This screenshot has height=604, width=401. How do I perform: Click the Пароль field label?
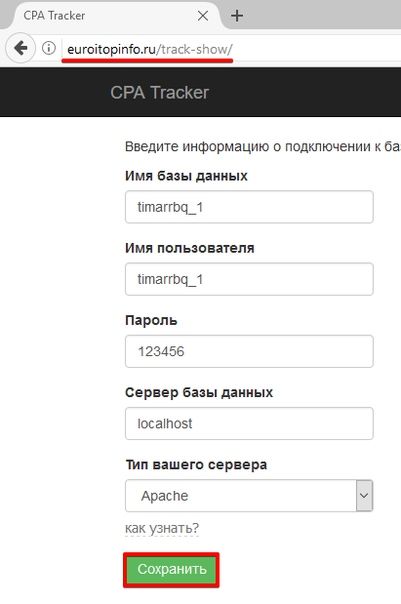point(151,320)
